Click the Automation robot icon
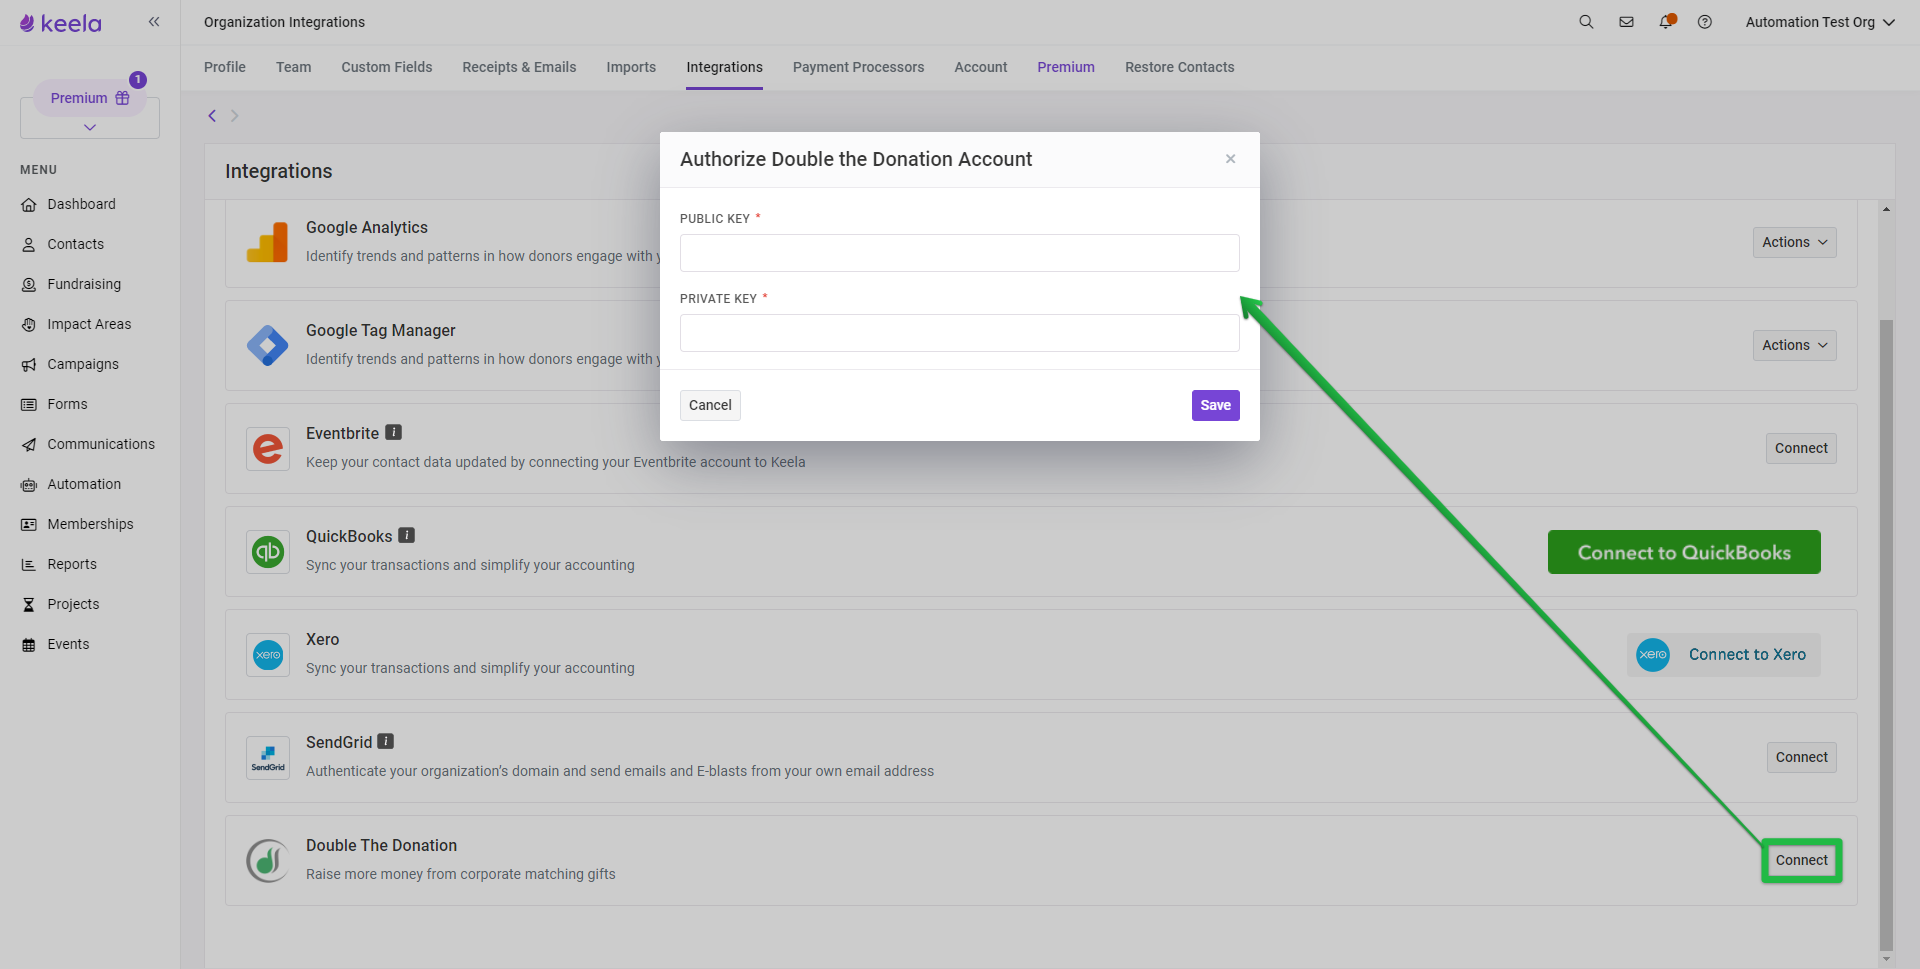 pyautogui.click(x=29, y=485)
